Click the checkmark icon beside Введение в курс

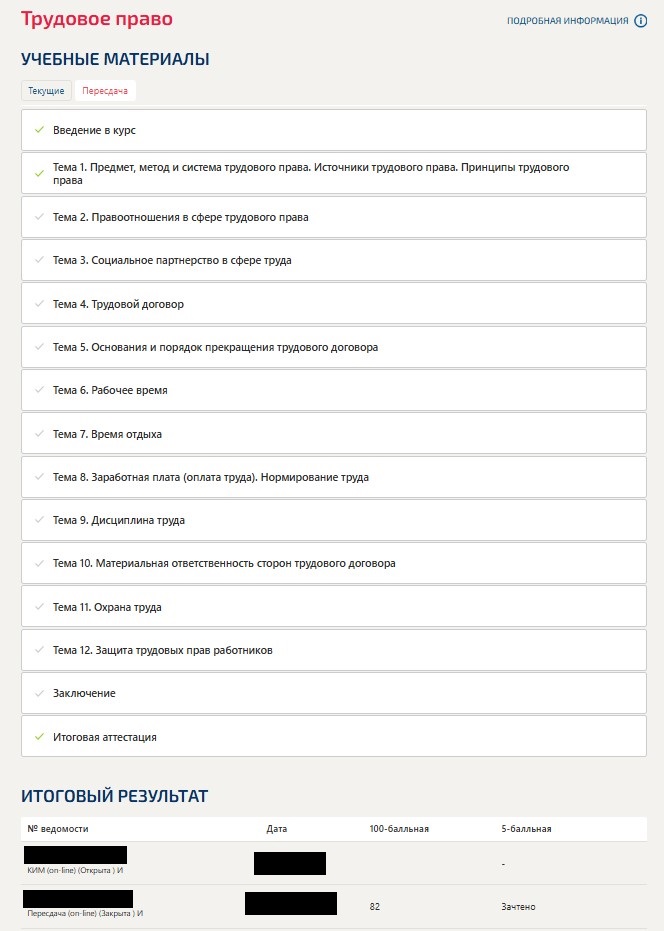pos(39,130)
